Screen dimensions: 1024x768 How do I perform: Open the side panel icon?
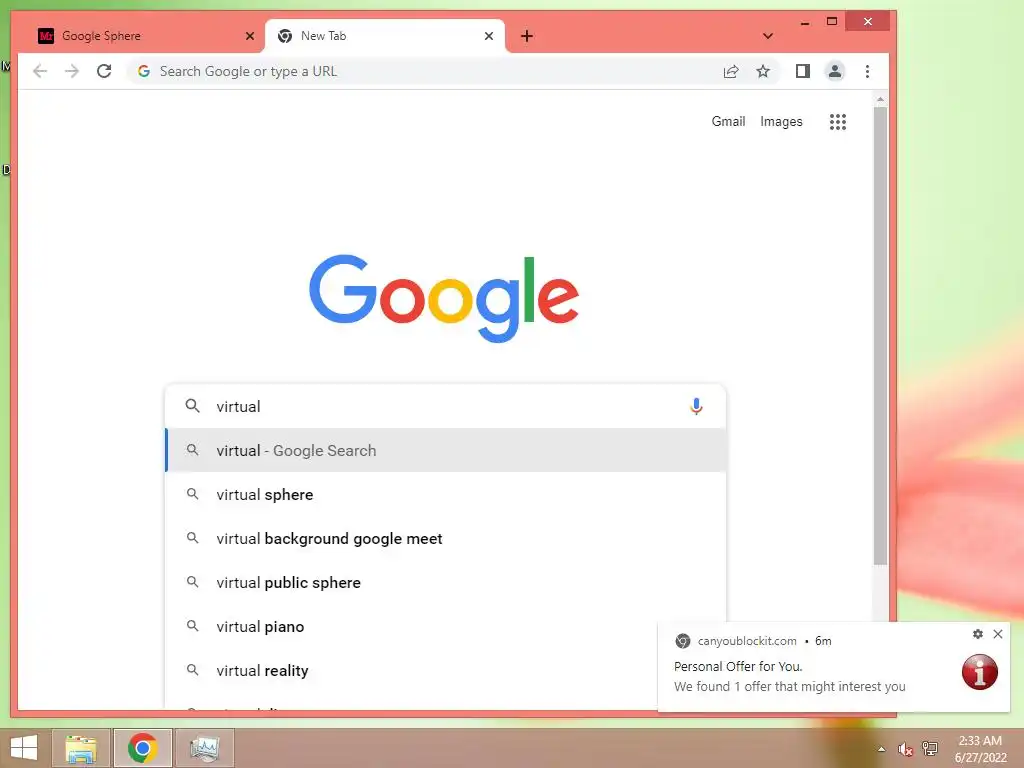point(803,71)
